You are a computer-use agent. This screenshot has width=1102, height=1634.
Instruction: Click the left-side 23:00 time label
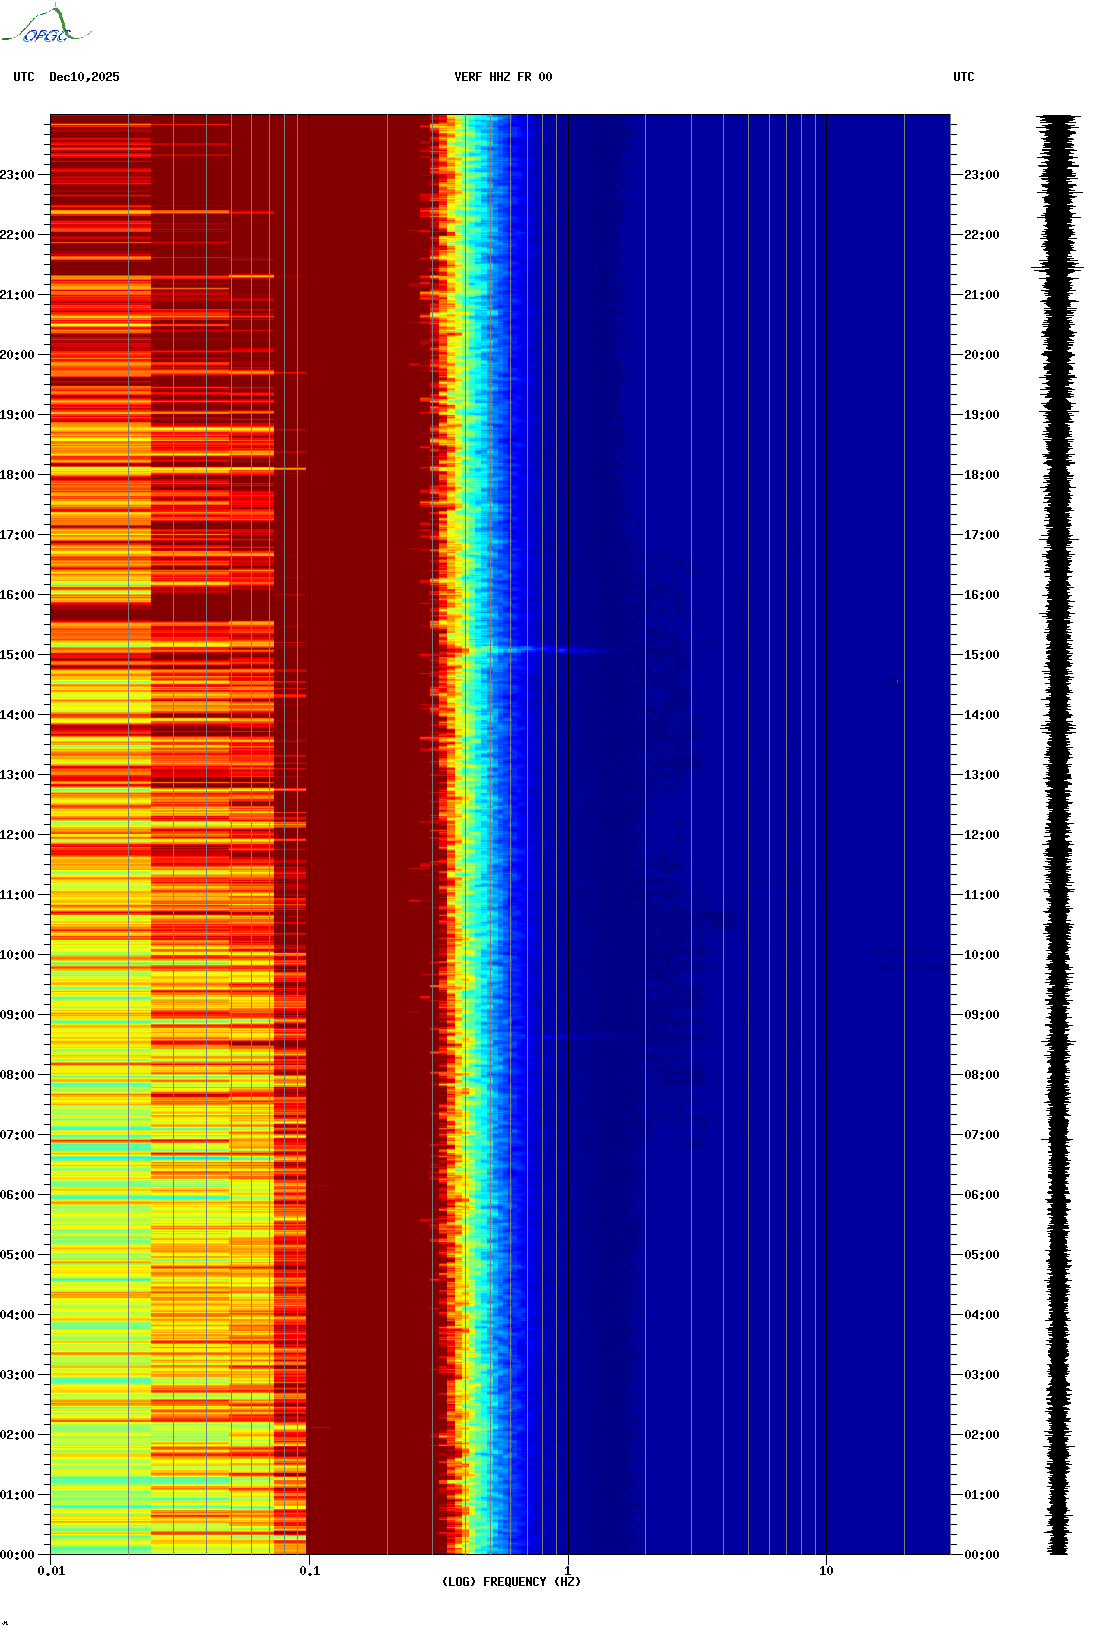click(x=17, y=175)
